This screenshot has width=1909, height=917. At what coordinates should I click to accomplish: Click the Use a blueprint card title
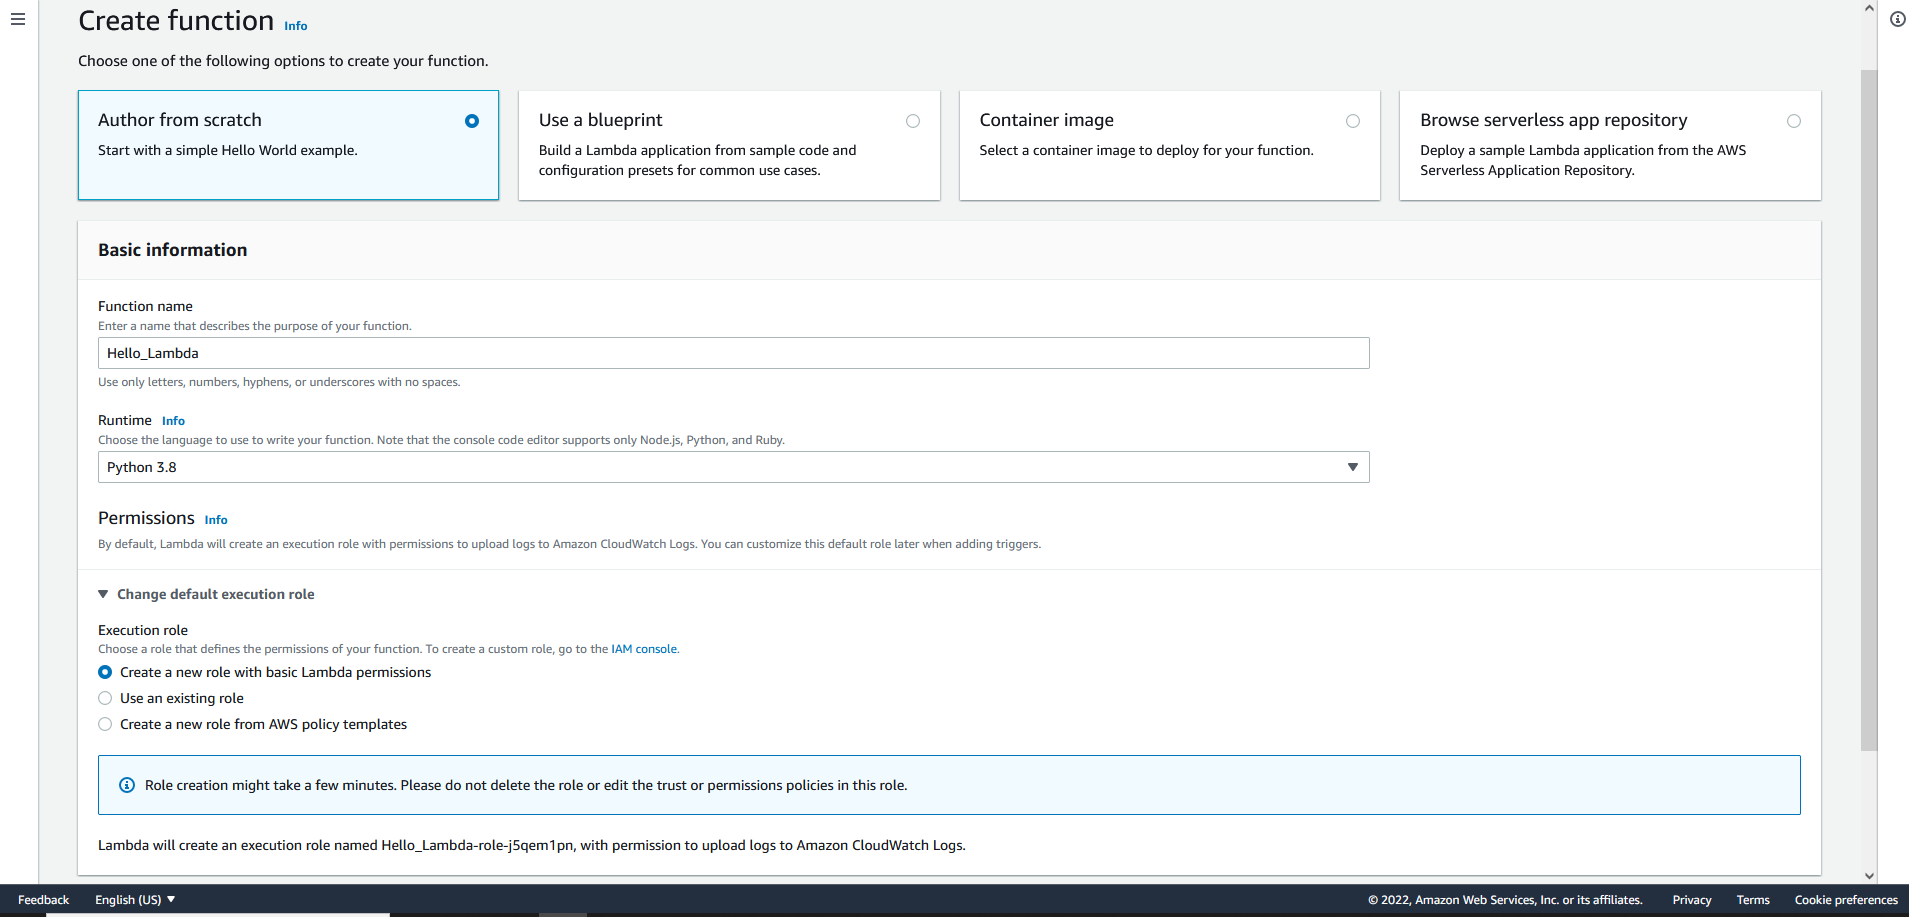tap(600, 120)
